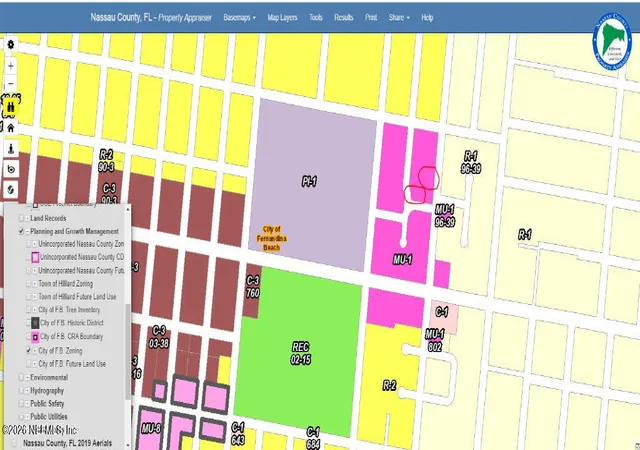
Task: Enable the Land Records layer checkbox
Action: point(21,218)
